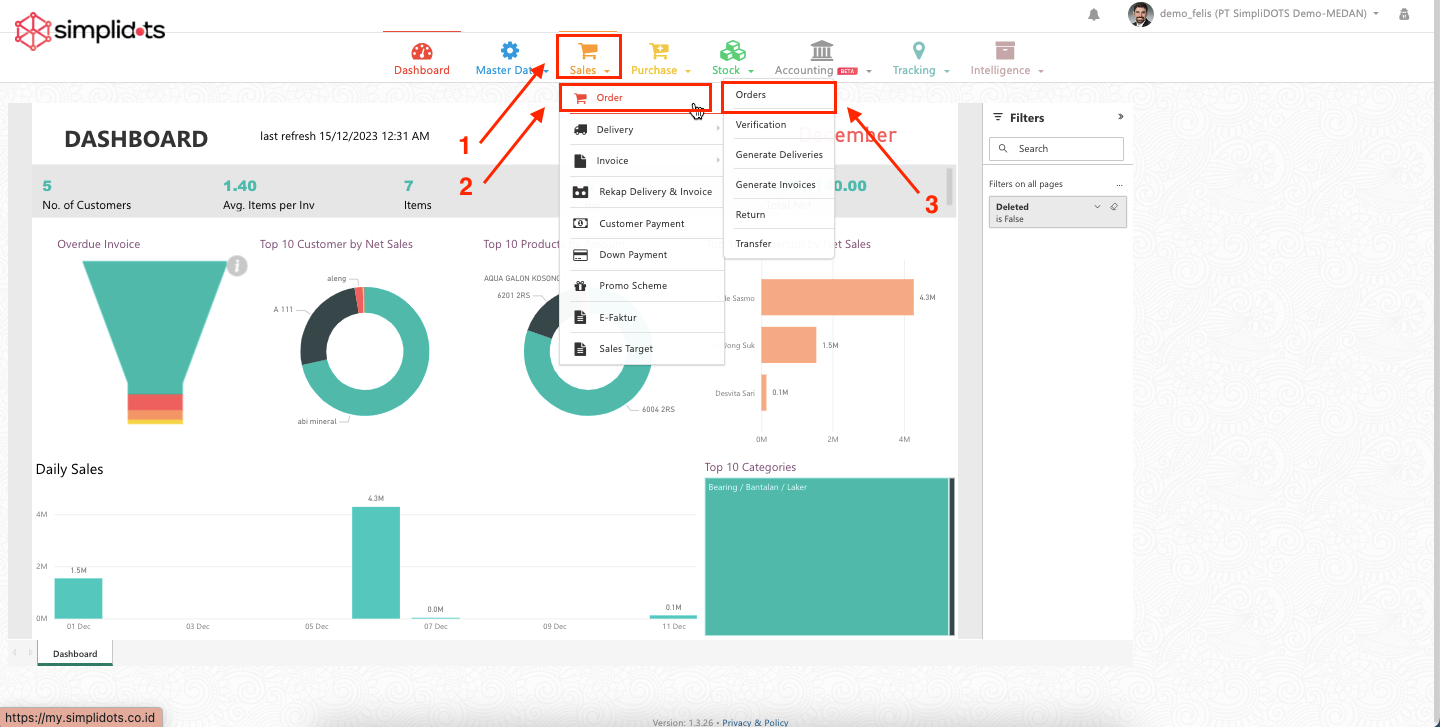Select Generate Invoices submenu item
Image resolution: width=1440 pixels, height=727 pixels.
pos(775,185)
